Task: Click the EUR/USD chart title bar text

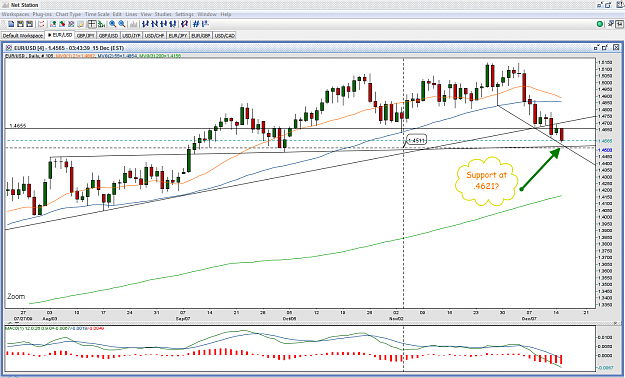Action: point(69,48)
